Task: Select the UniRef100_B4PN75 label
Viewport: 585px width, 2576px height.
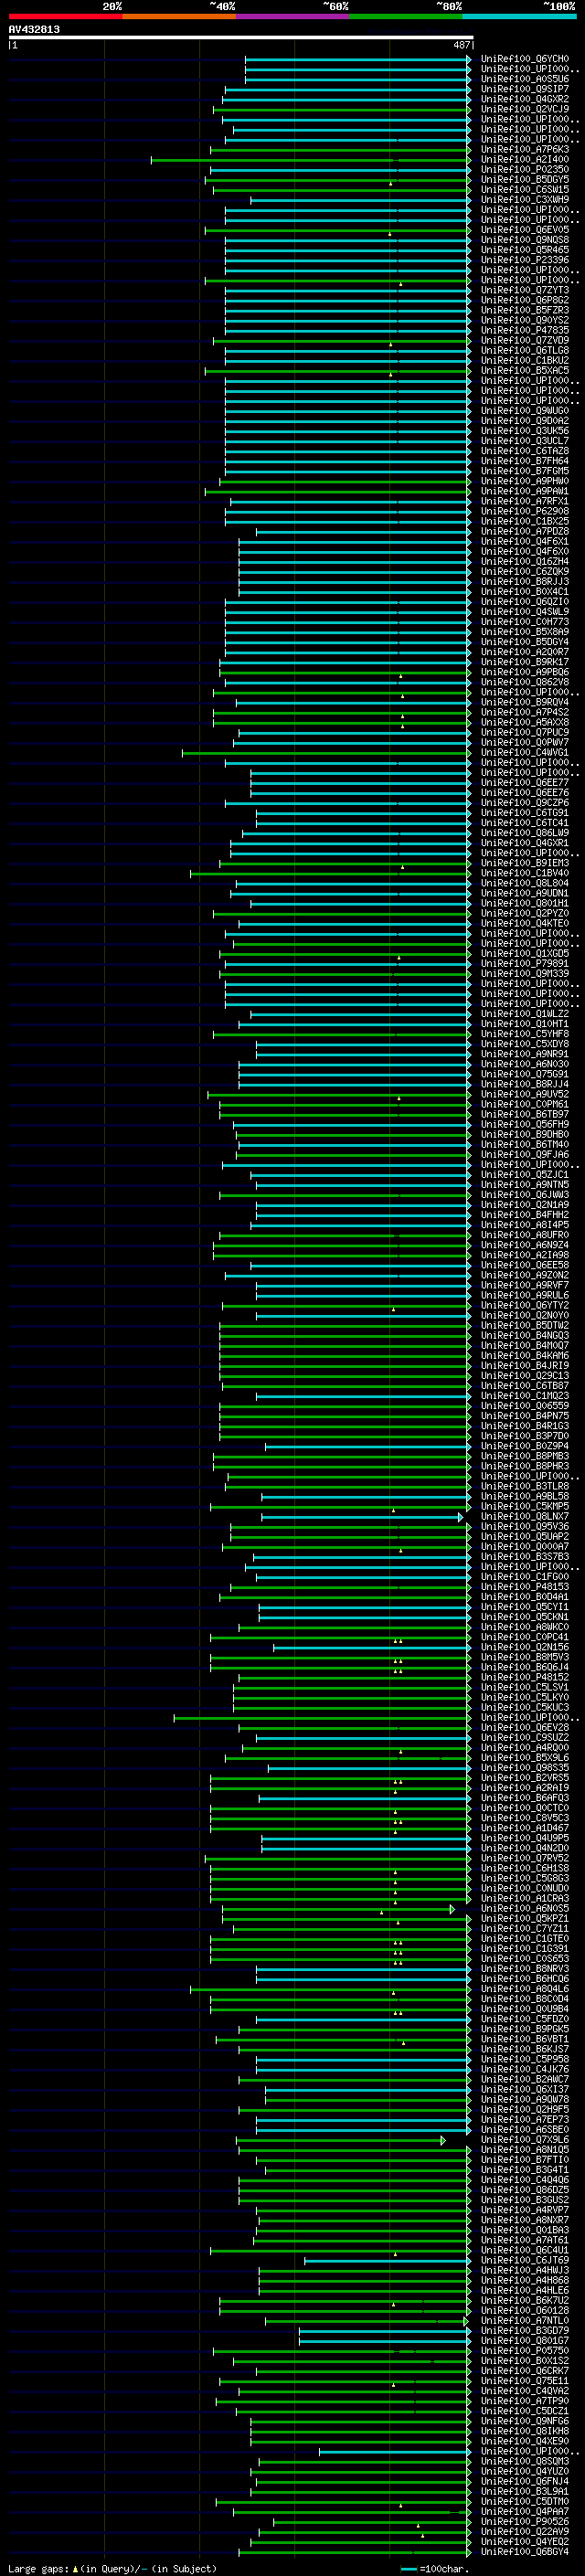Action: pyautogui.click(x=524, y=1416)
